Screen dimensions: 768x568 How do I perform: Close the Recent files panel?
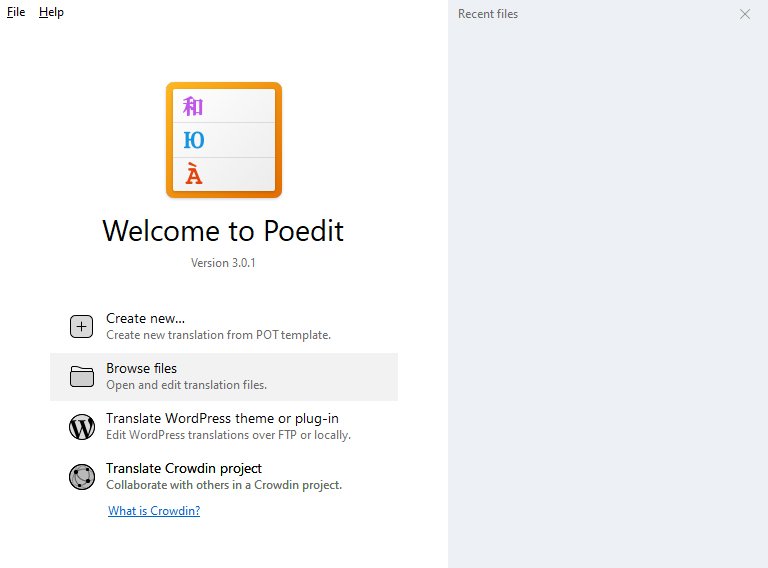pos(745,14)
